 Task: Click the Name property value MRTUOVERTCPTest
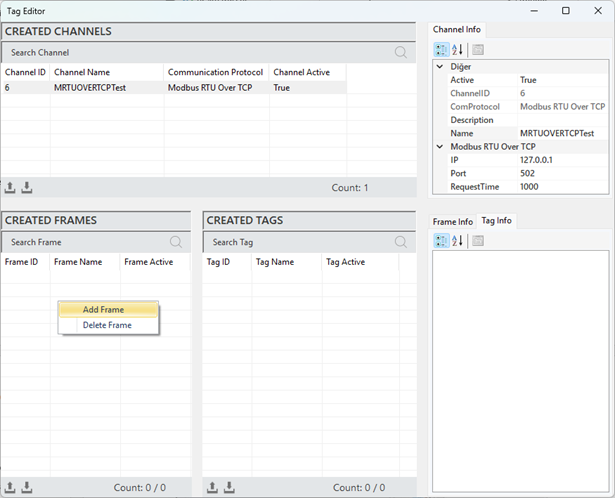click(562, 133)
